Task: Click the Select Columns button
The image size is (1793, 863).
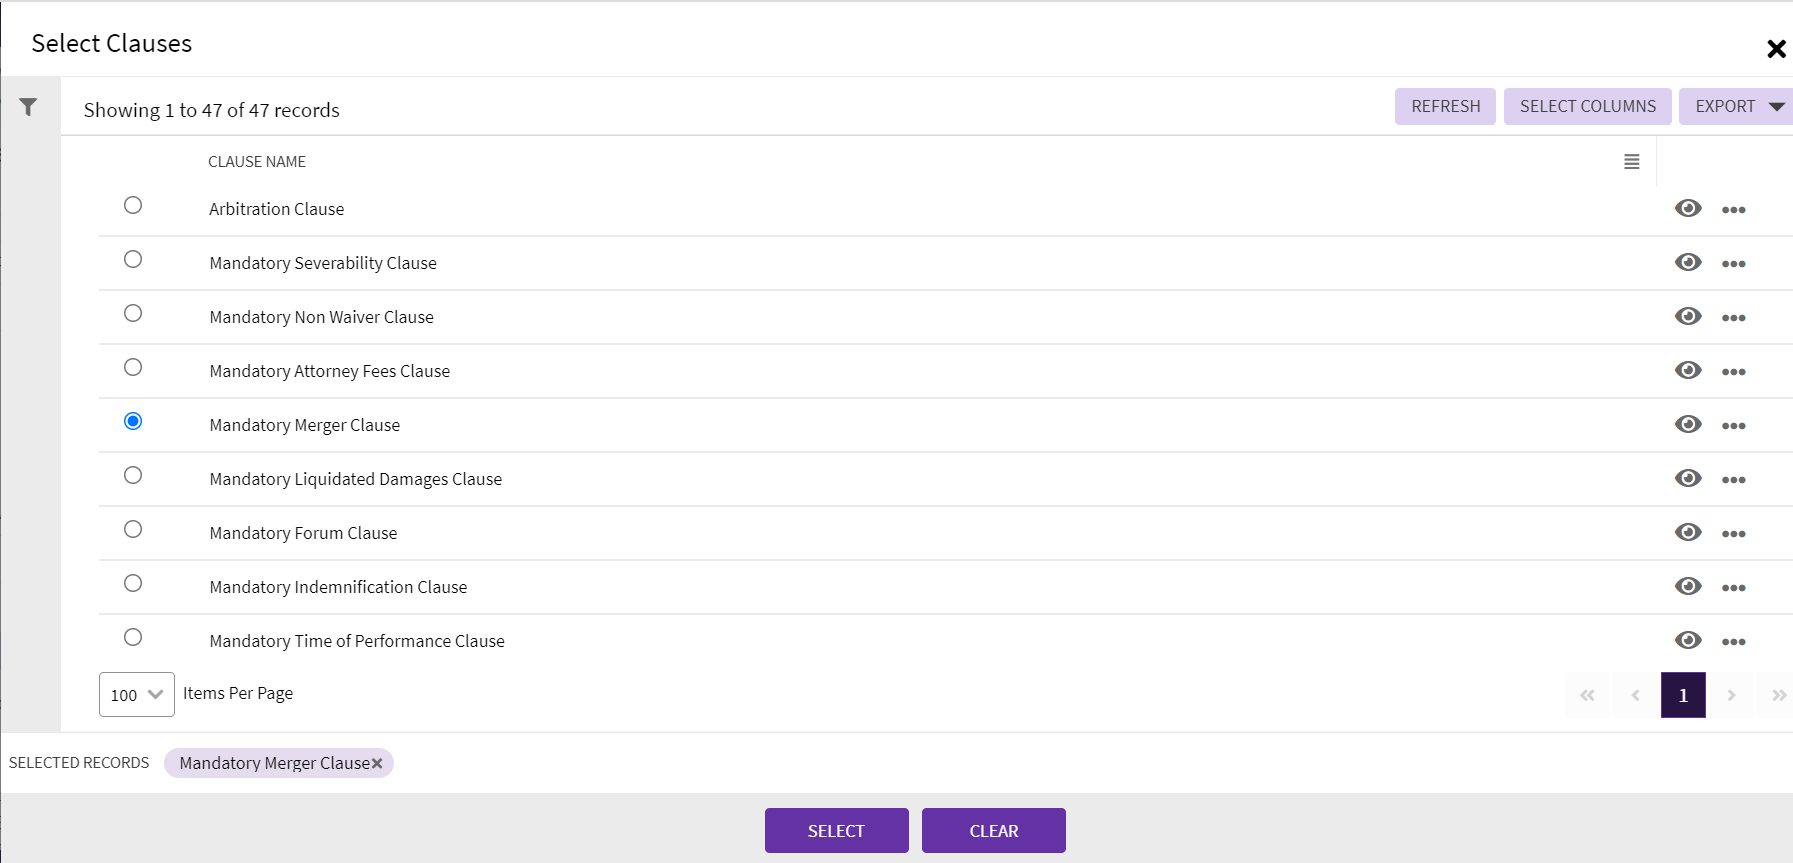Action: point(1587,107)
